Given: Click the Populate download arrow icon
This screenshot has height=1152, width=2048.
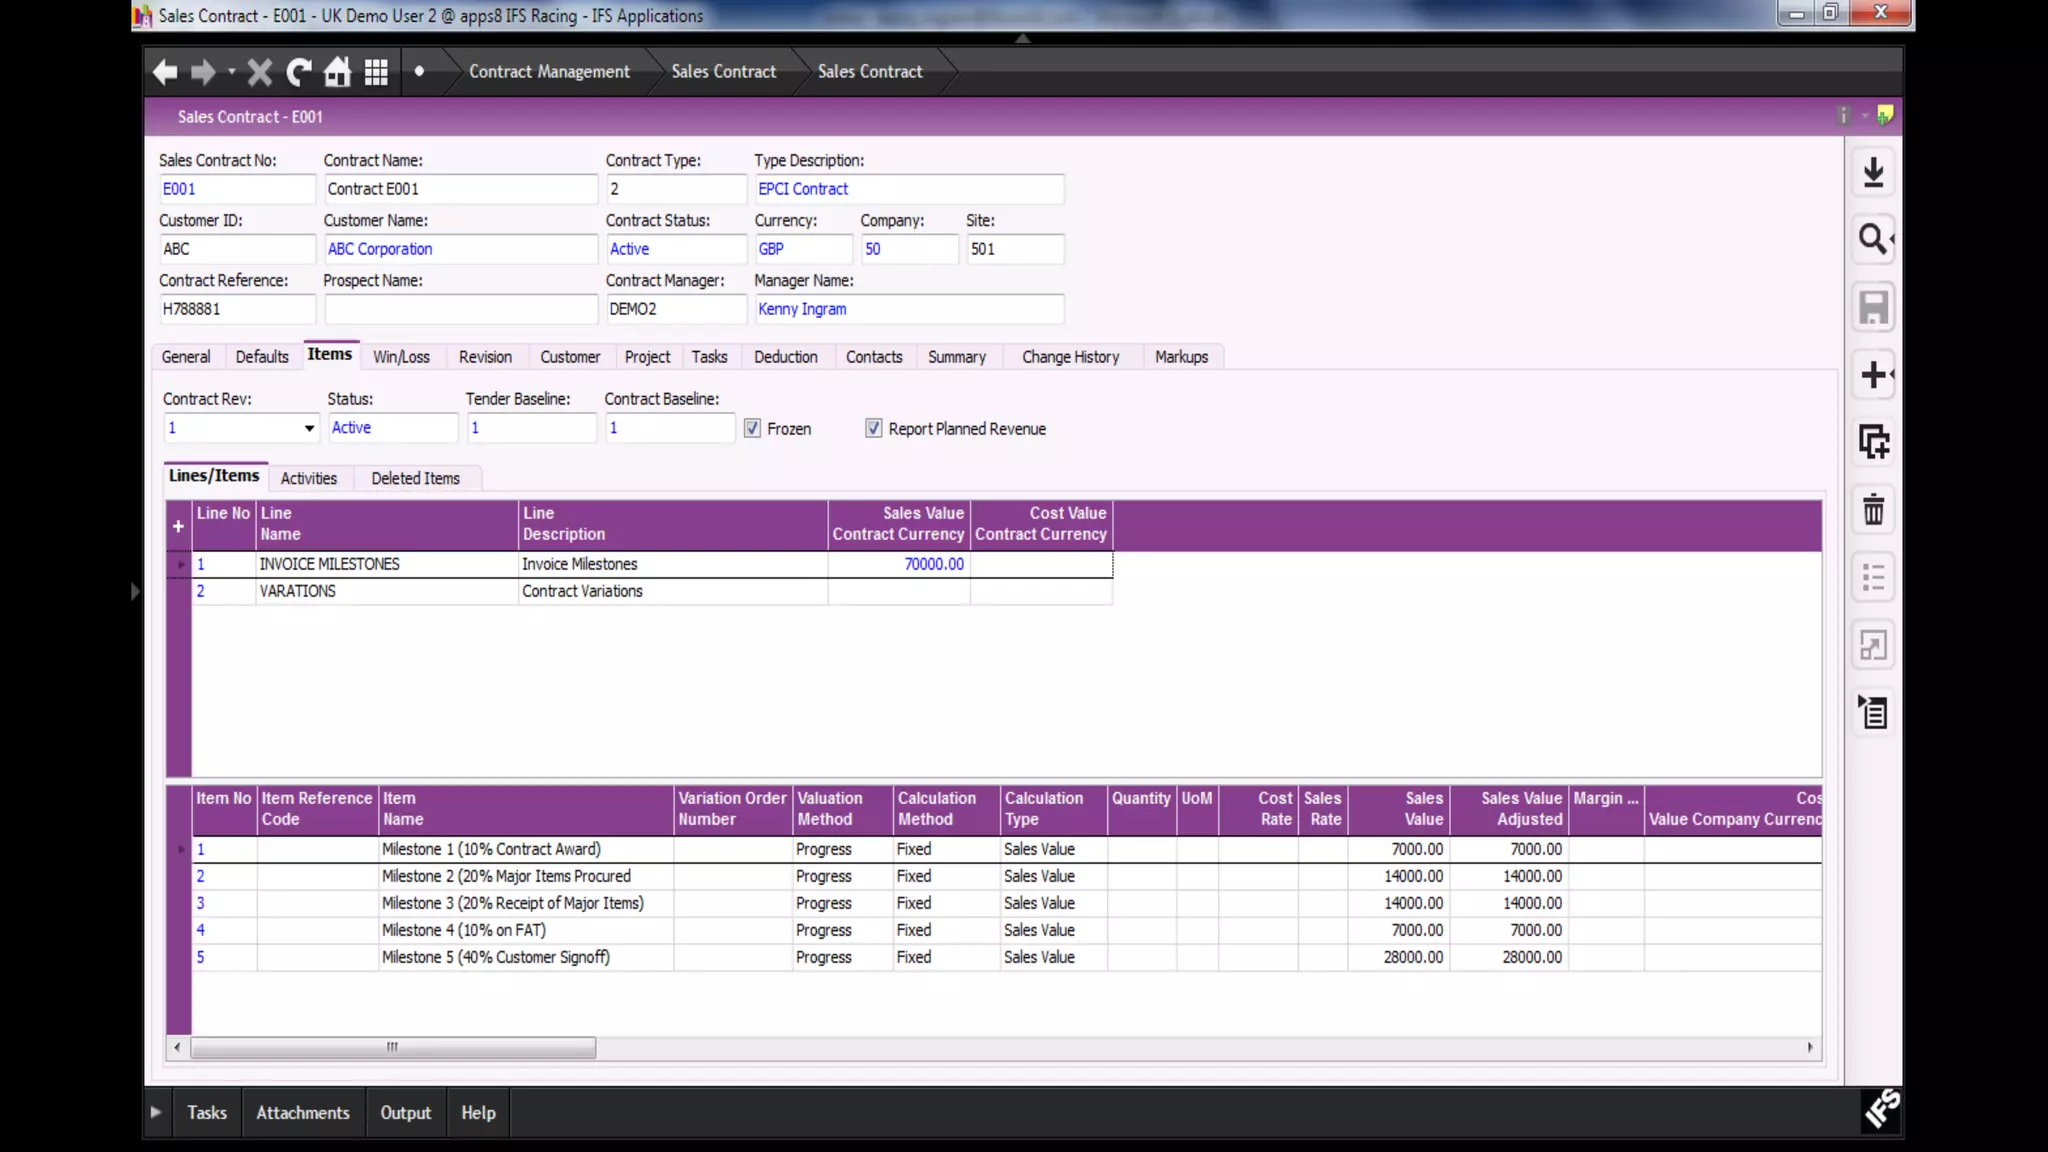Looking at the screenshot, I should [x=1873, y=172].
